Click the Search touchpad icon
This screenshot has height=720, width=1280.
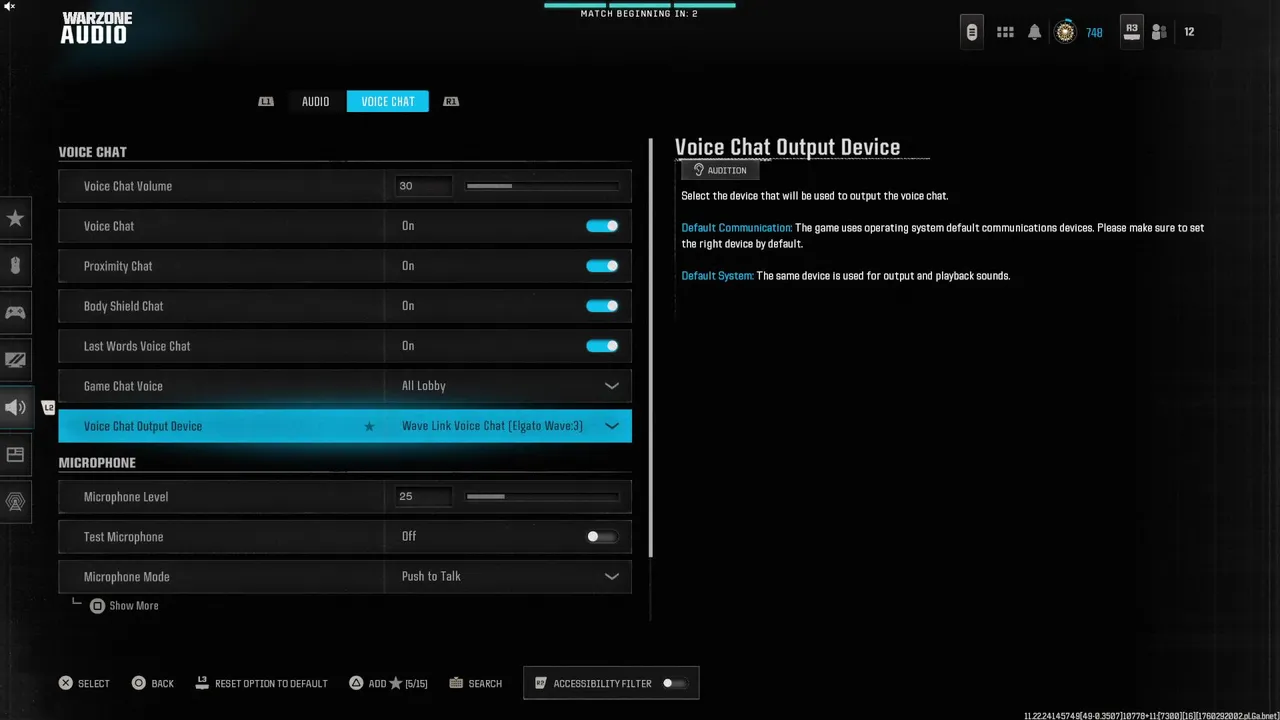coord(456,683)
